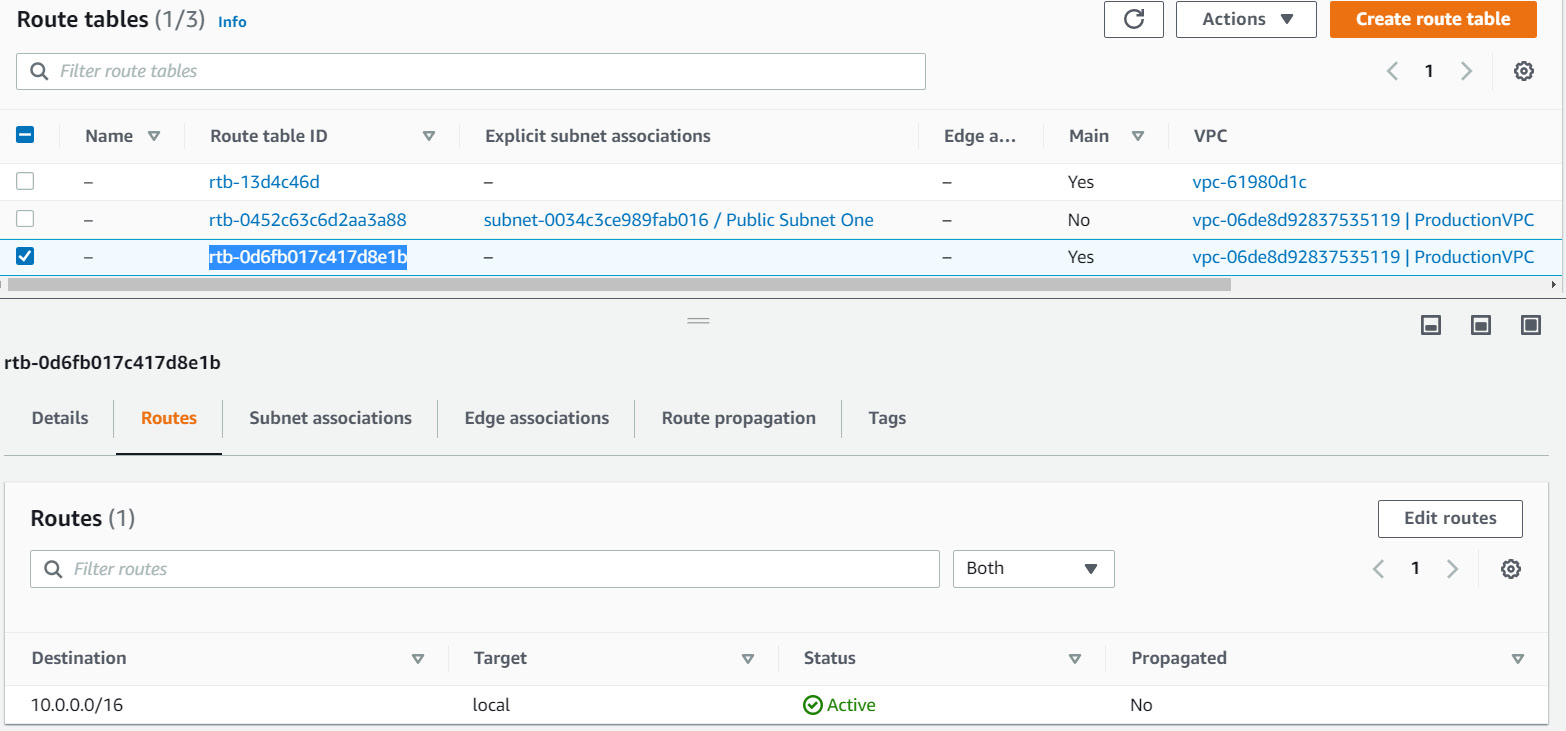Open the Actions dropdown menu
Image resolution: width=1566 pixels, height=731 pixels.
[x=1246, y=19]
